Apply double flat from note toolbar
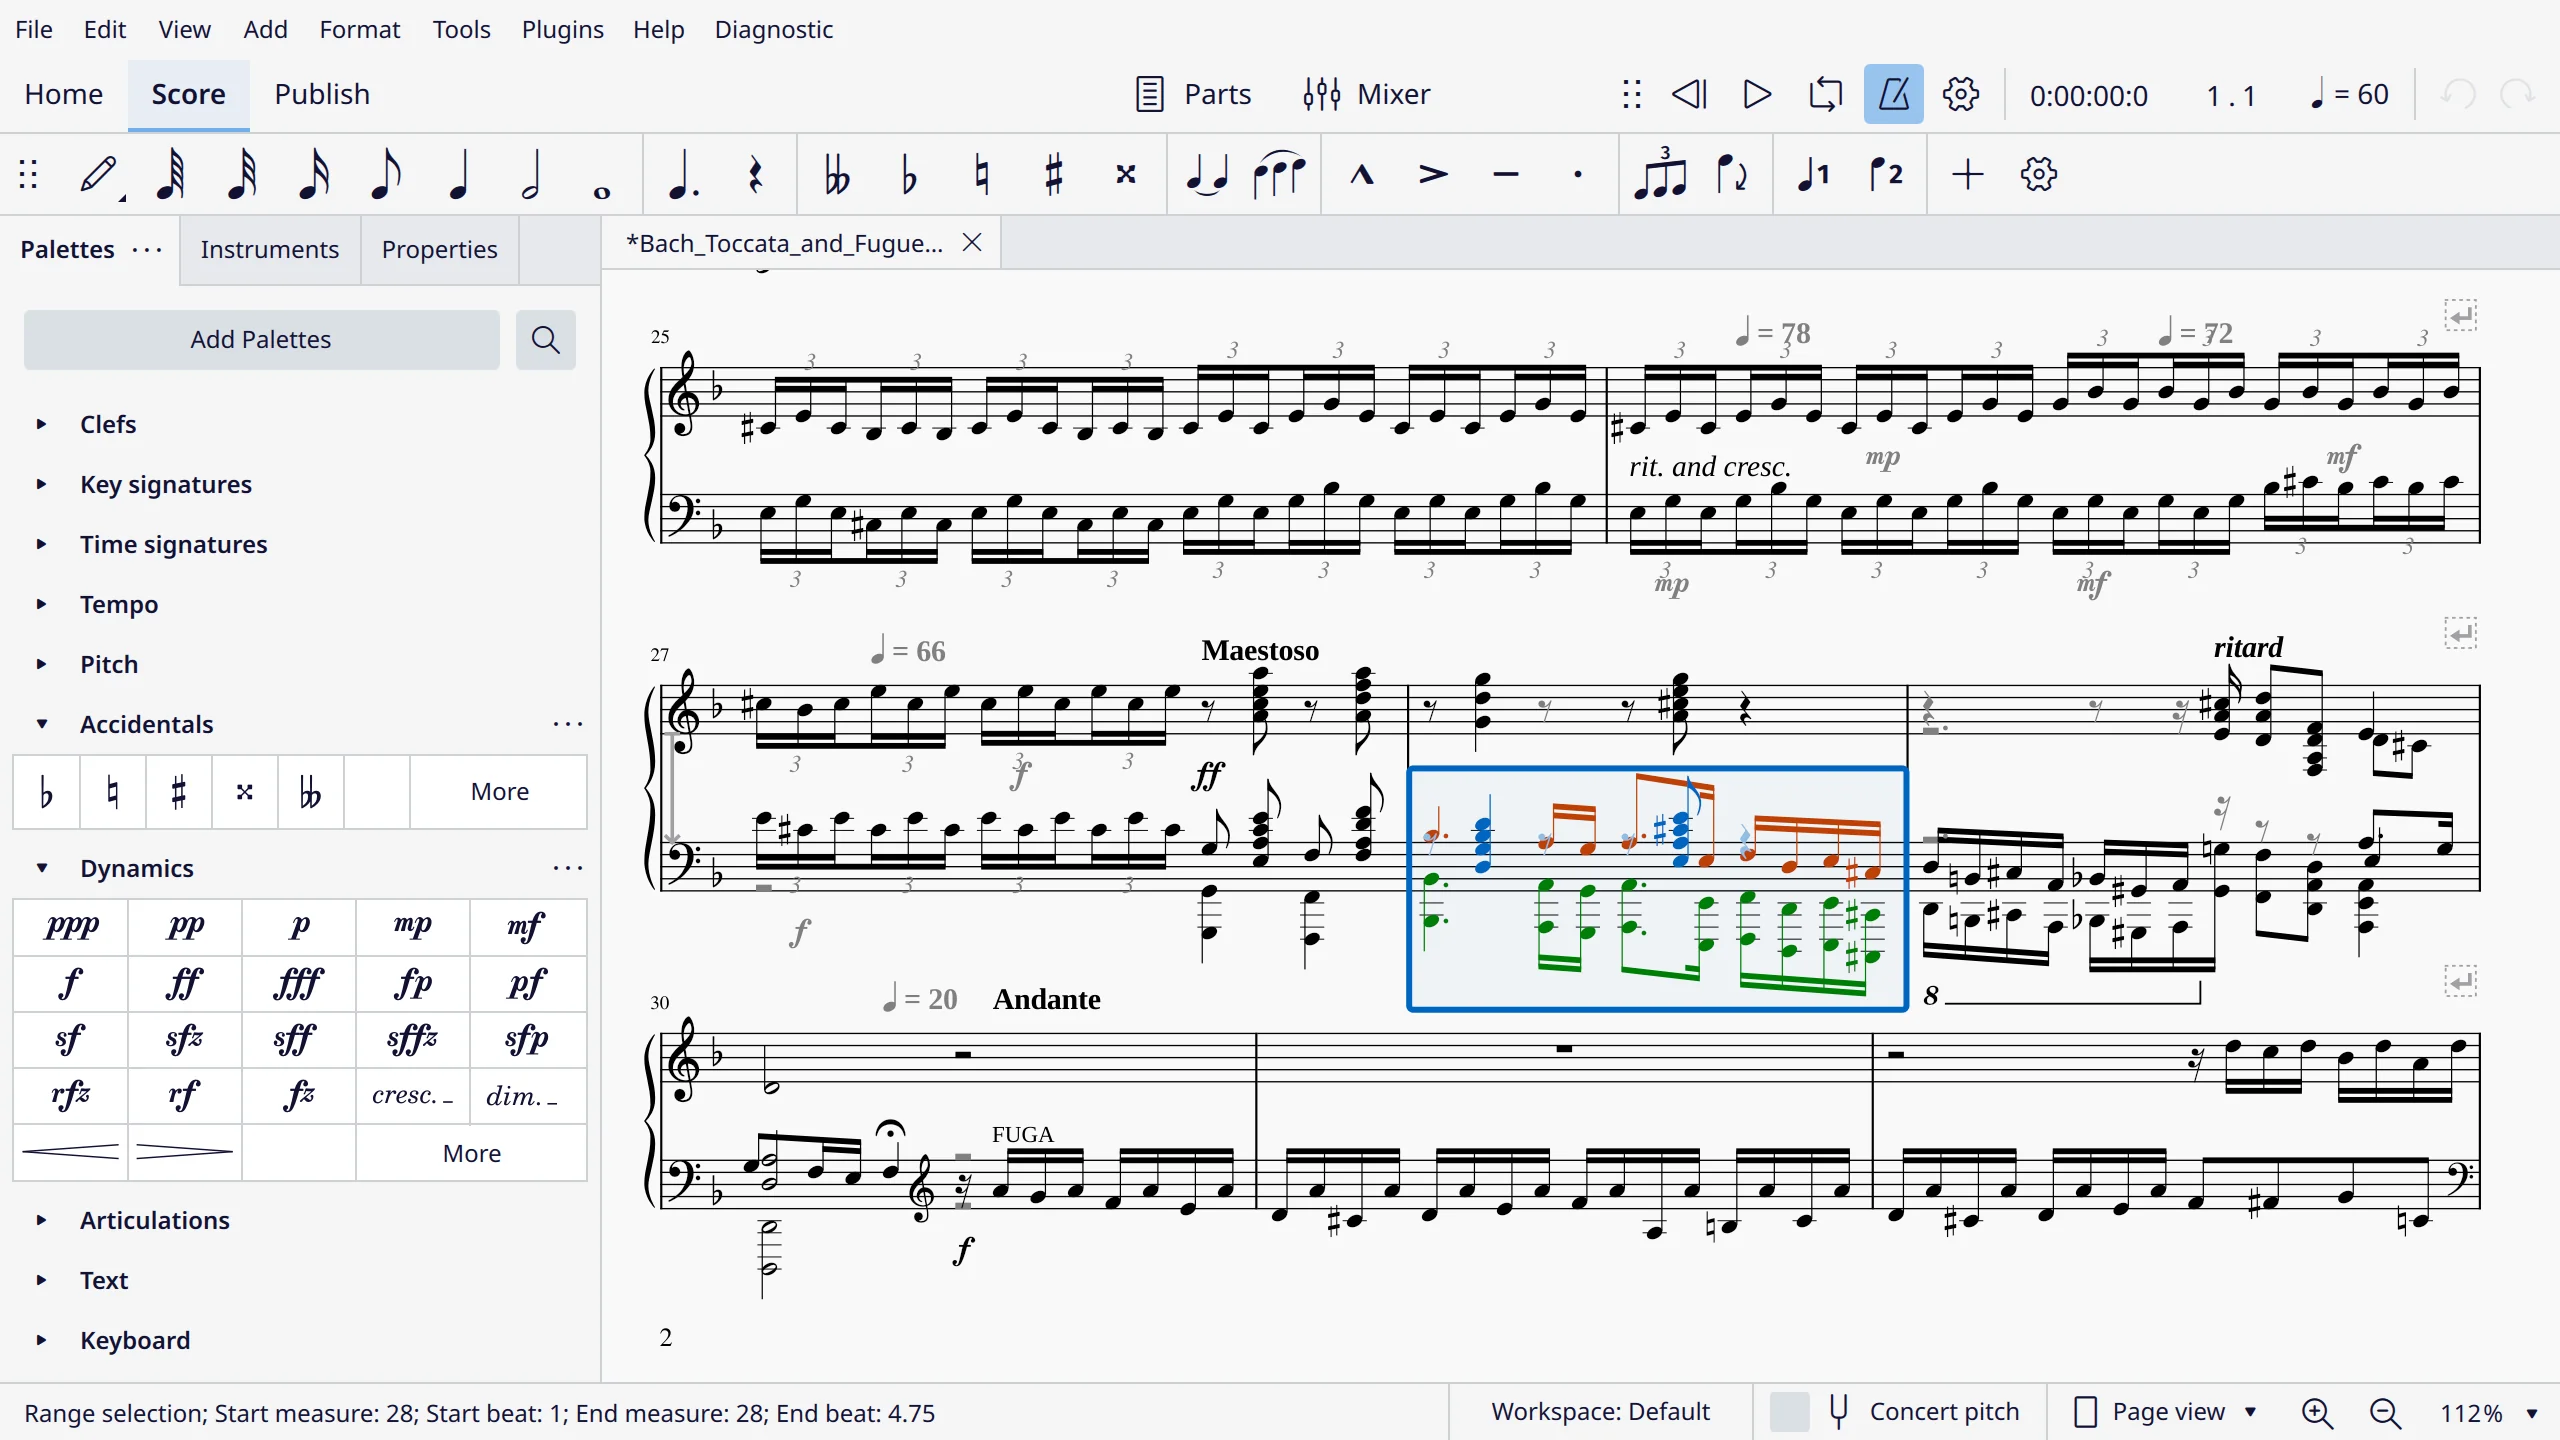The image size is (2560, 1440). pos(837,175)
